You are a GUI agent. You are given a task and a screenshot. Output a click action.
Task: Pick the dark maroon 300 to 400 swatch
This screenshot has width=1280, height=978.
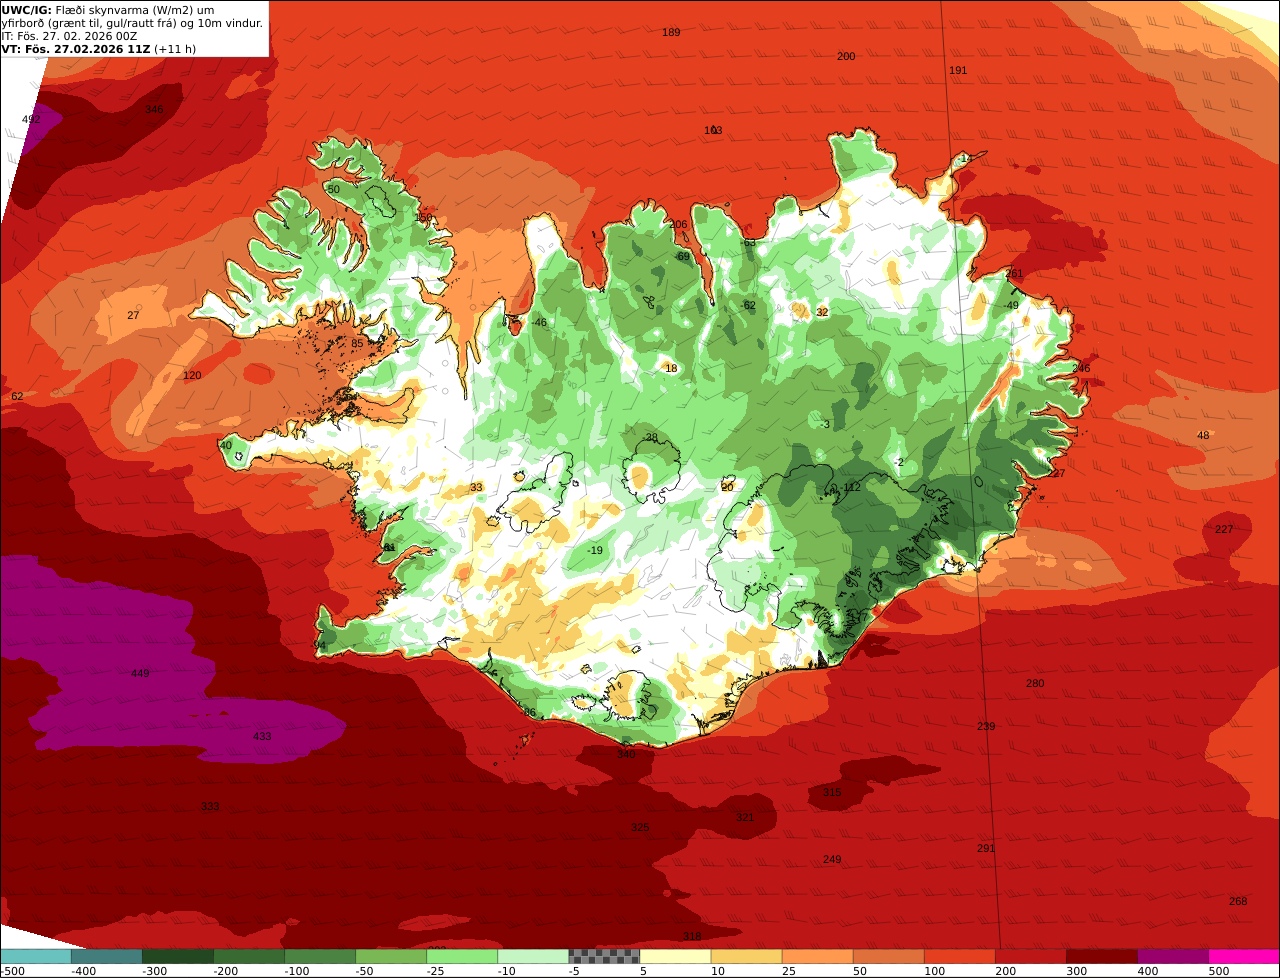pos(1102,956)
